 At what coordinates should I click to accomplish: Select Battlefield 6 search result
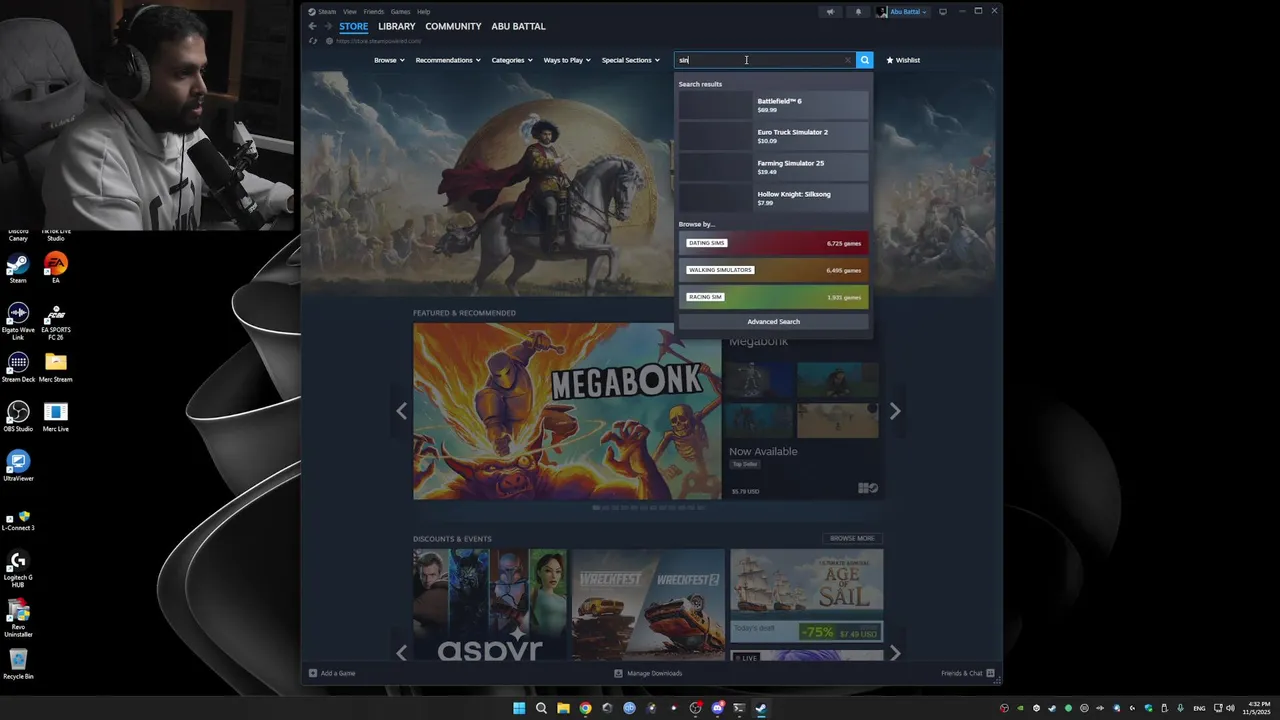click(773, 105)
